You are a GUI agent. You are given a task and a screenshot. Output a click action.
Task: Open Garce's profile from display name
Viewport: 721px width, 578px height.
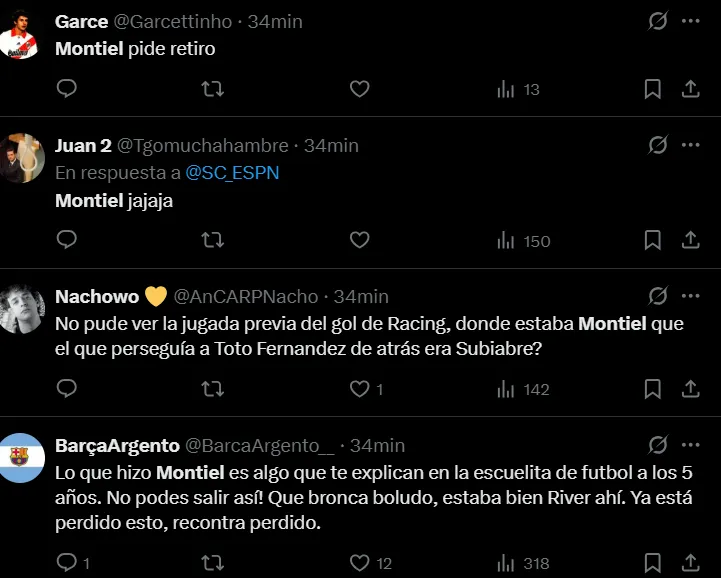82,21
